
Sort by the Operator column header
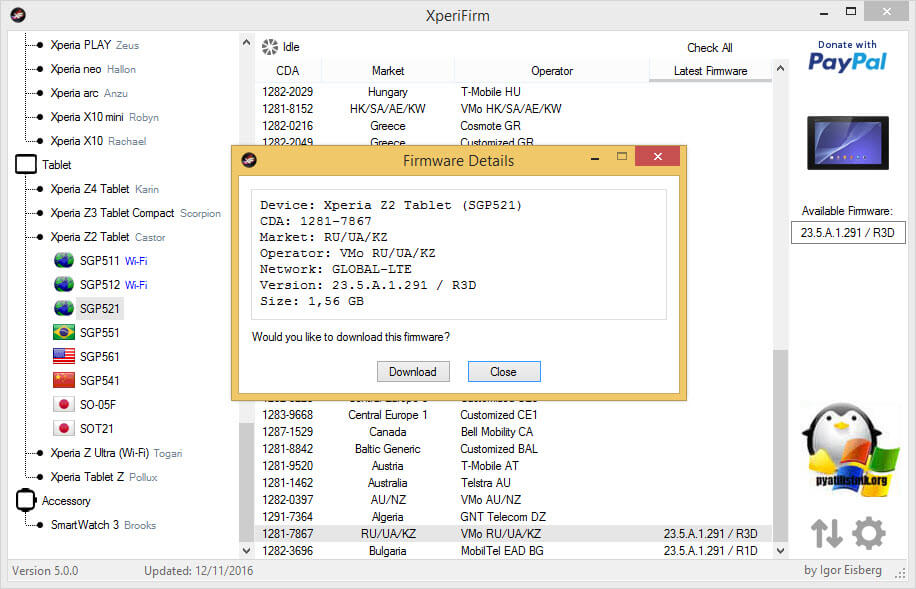(x=552, y=71)
